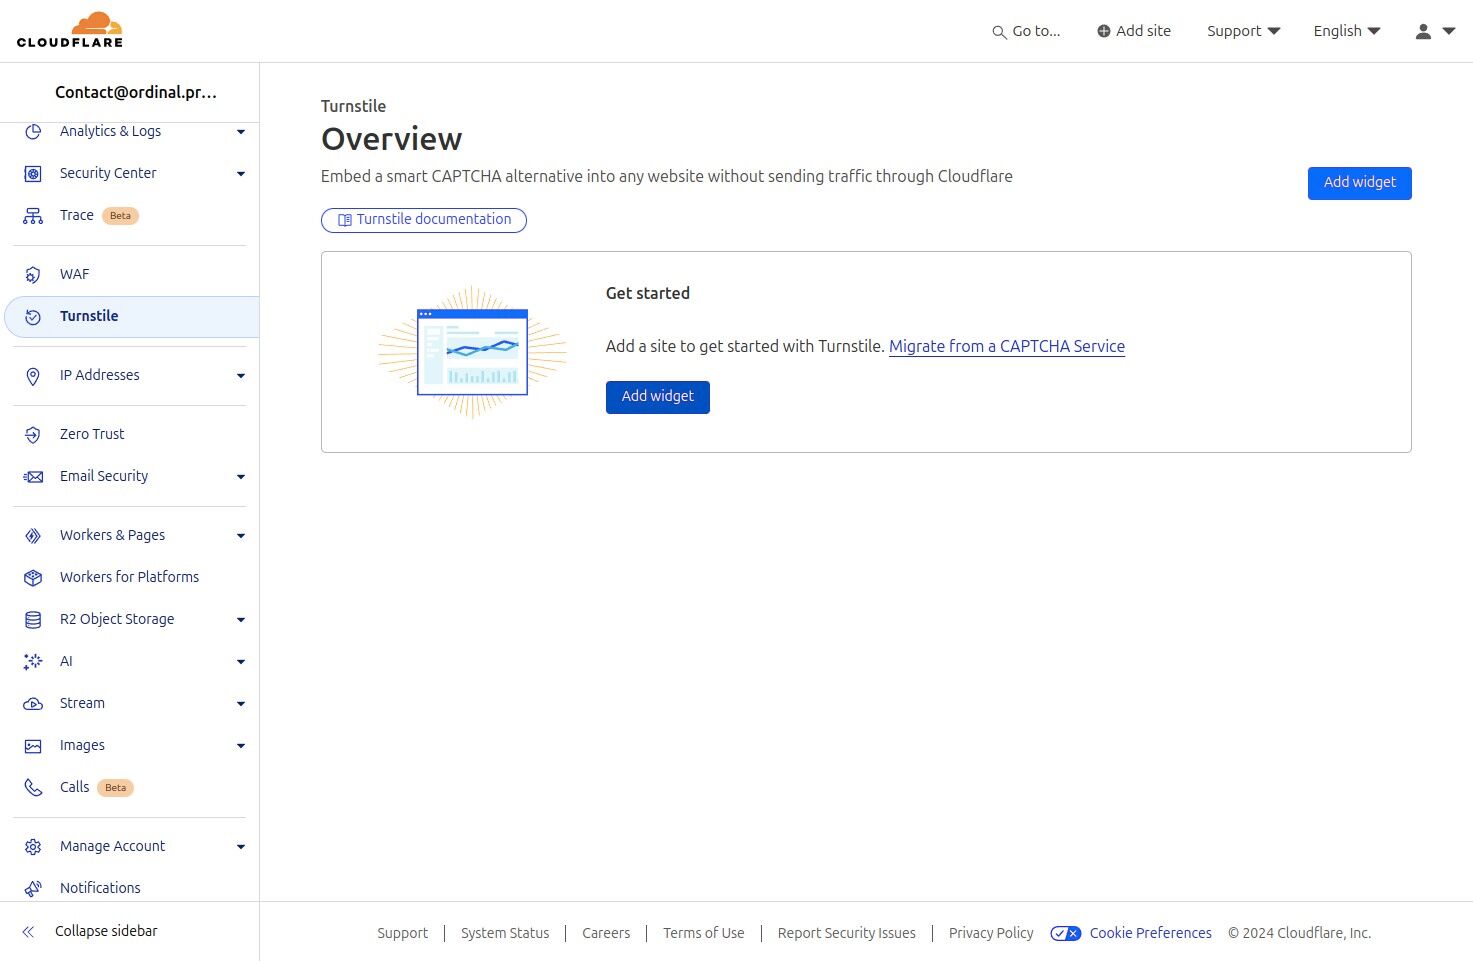Open the Support dropdown menu
The image size is (1473, 961).
click(1244, 31)
